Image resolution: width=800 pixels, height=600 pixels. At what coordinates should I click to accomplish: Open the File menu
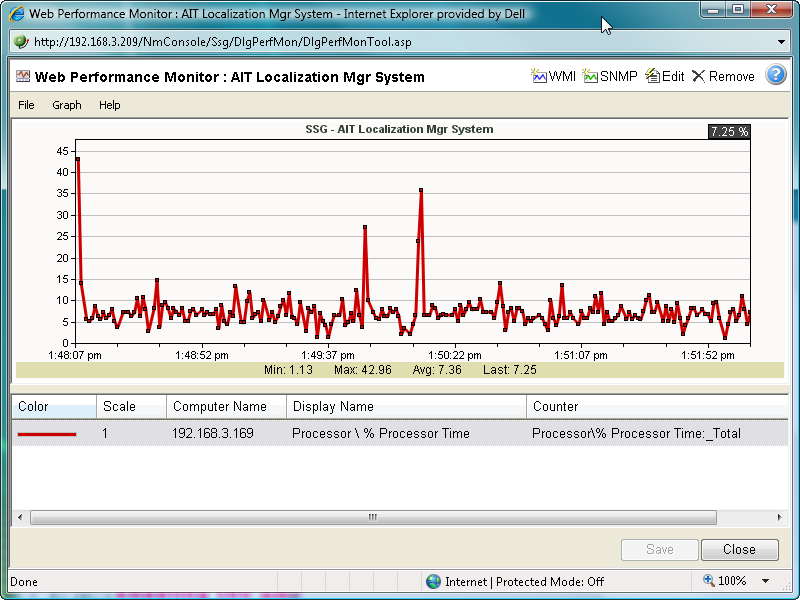point(26,105)
